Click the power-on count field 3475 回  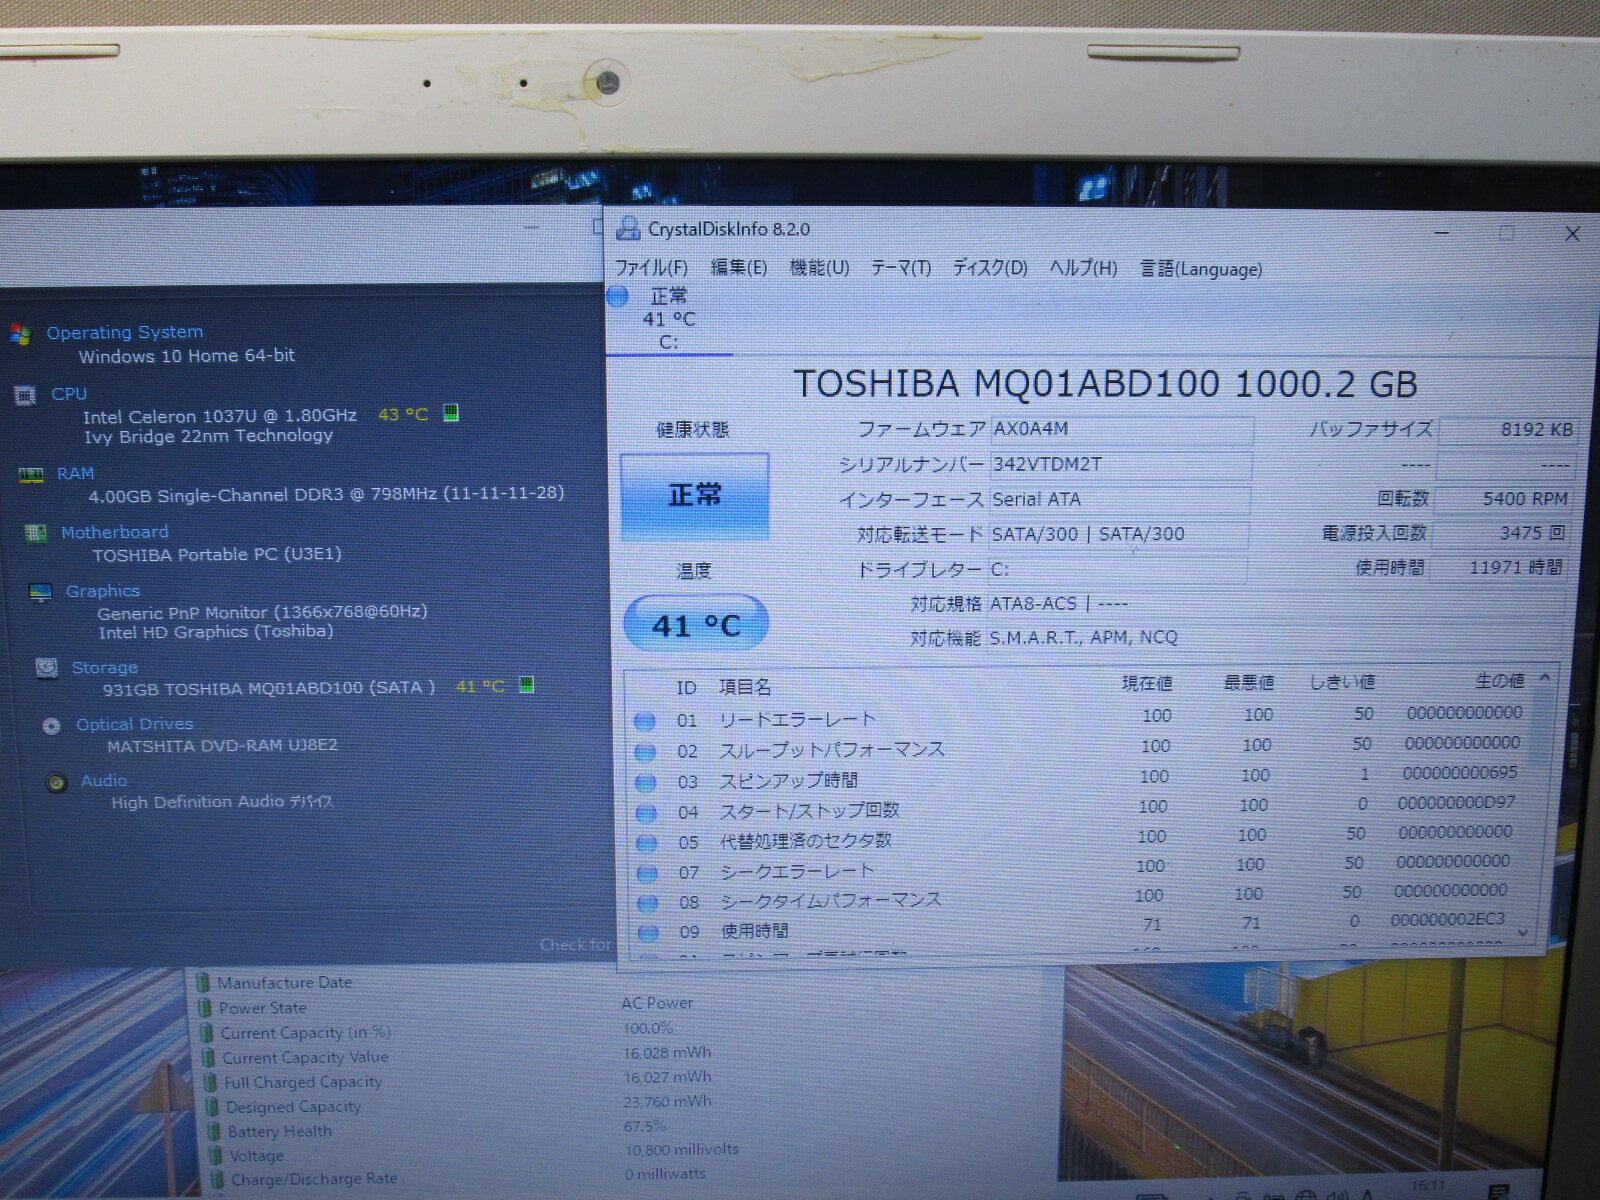pyautogui.click(x=1499, y=534)
